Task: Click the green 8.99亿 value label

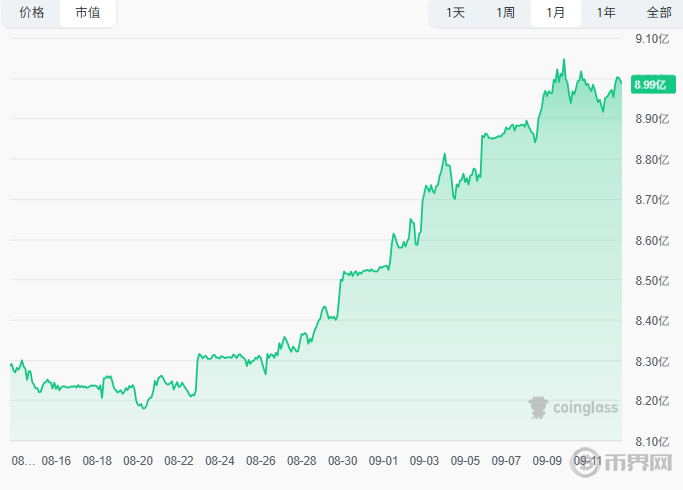Action: click(650, 86)
